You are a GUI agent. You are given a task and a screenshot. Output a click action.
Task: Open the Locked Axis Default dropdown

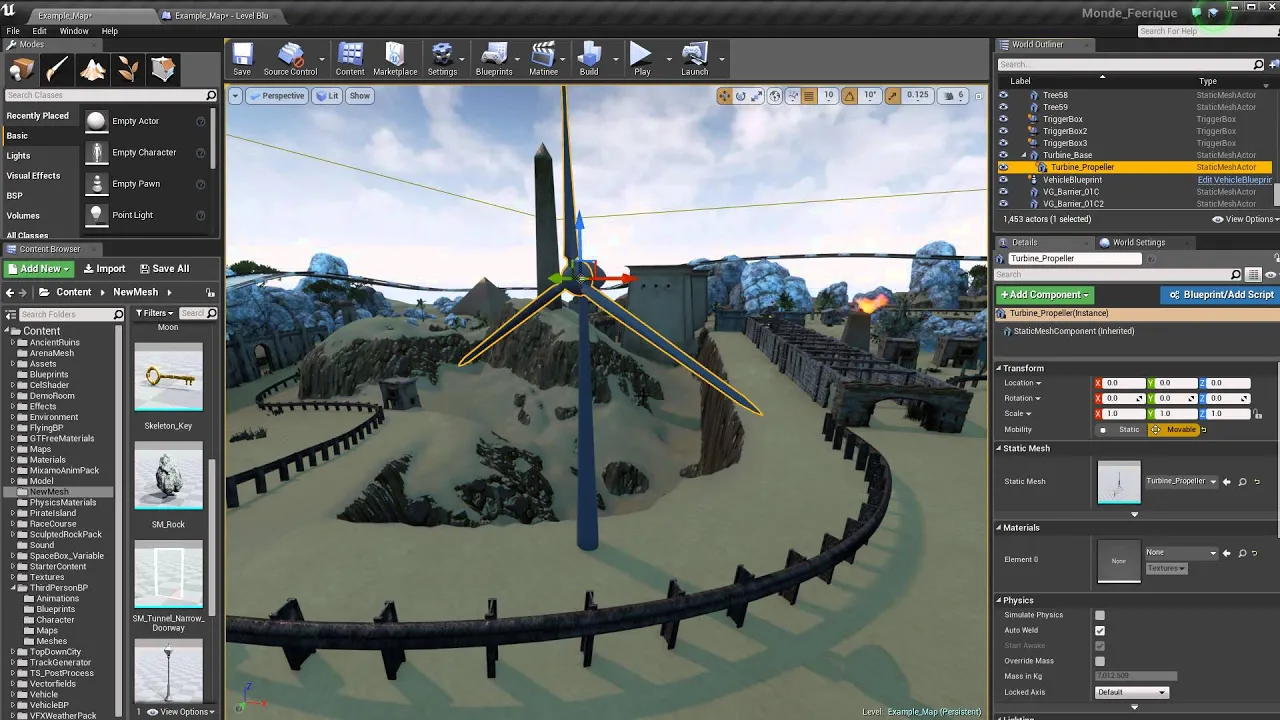click(1131, 692)
